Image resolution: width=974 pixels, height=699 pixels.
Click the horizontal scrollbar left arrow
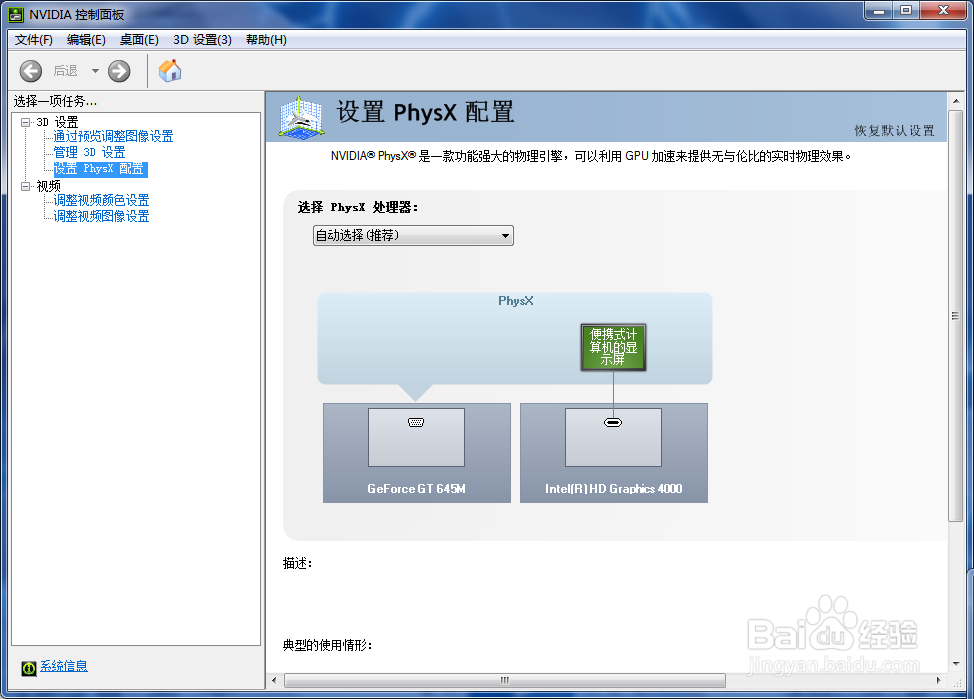274,680
